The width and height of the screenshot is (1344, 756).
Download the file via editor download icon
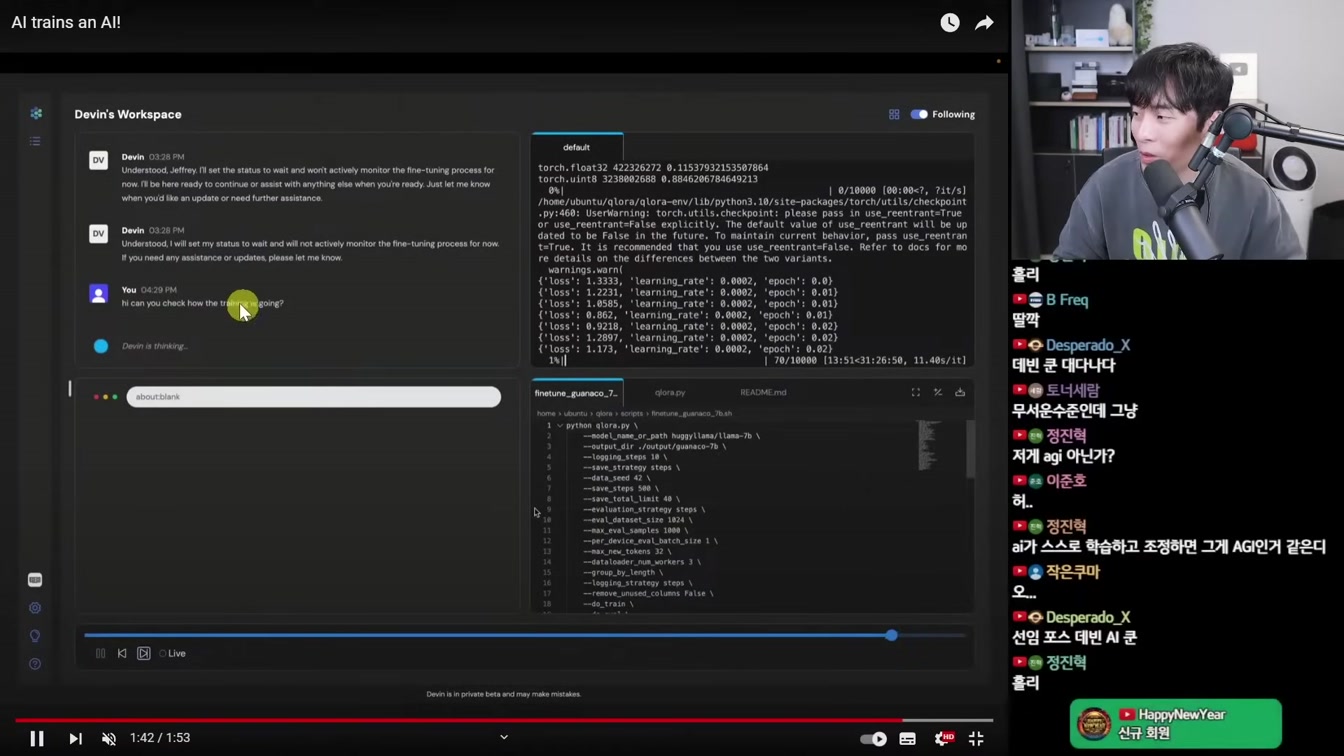(960, 393)
